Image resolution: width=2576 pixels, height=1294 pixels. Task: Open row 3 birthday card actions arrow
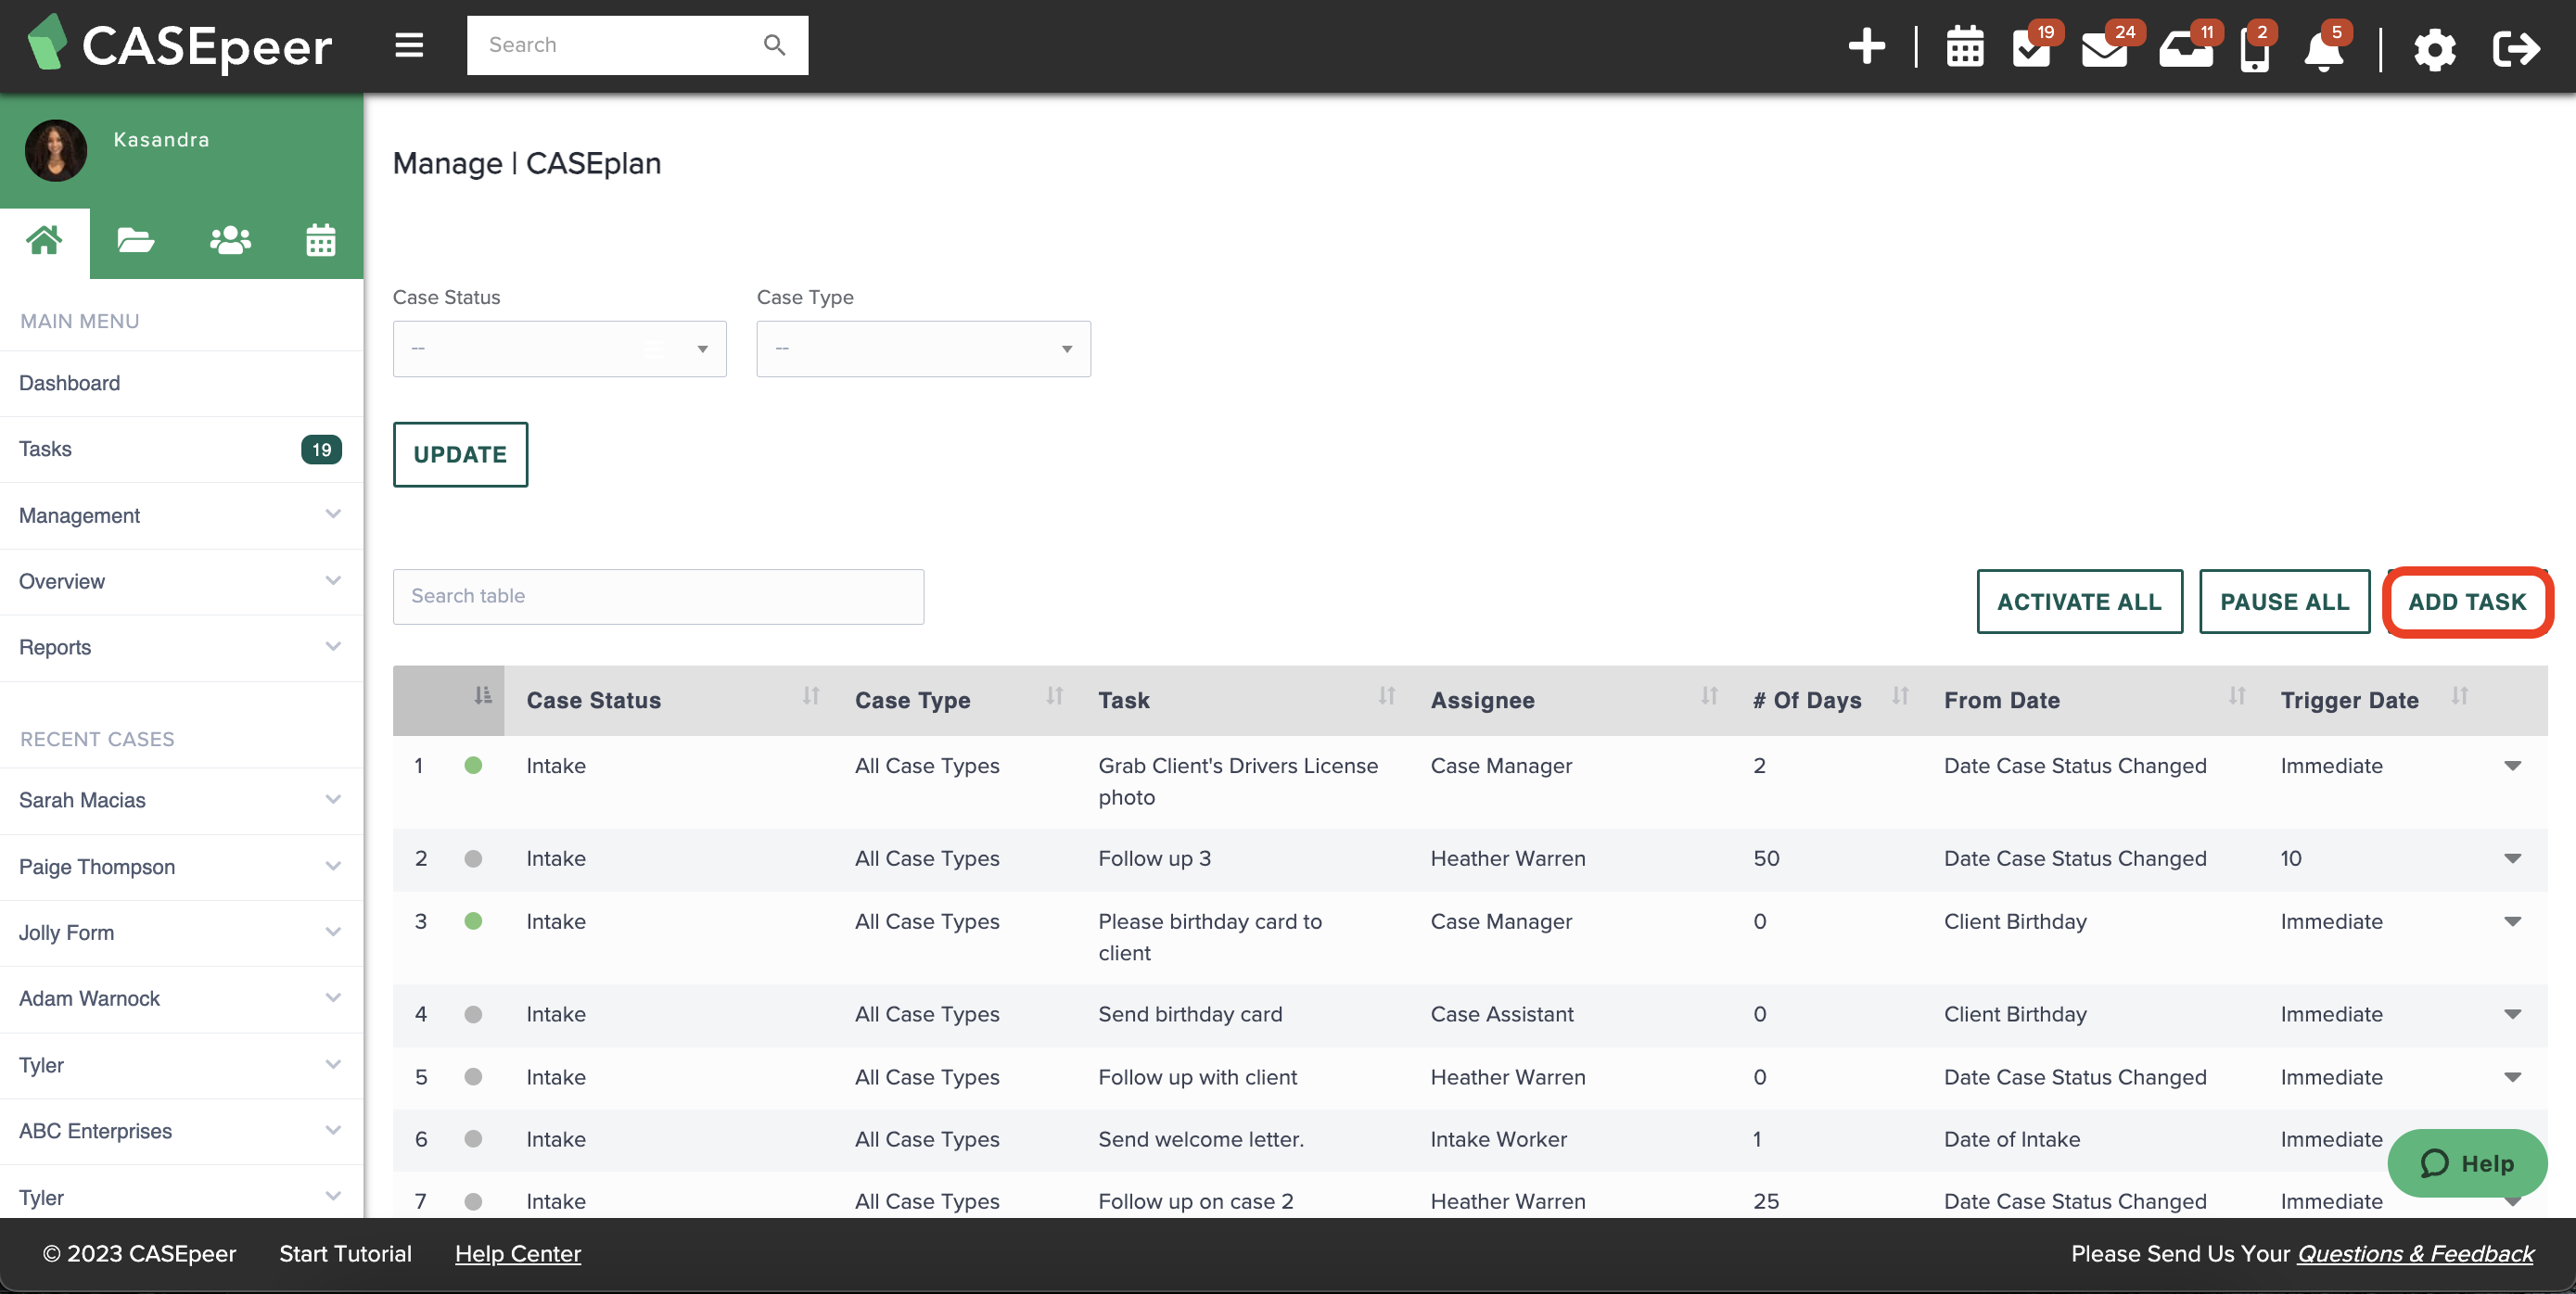[2512, 921]
